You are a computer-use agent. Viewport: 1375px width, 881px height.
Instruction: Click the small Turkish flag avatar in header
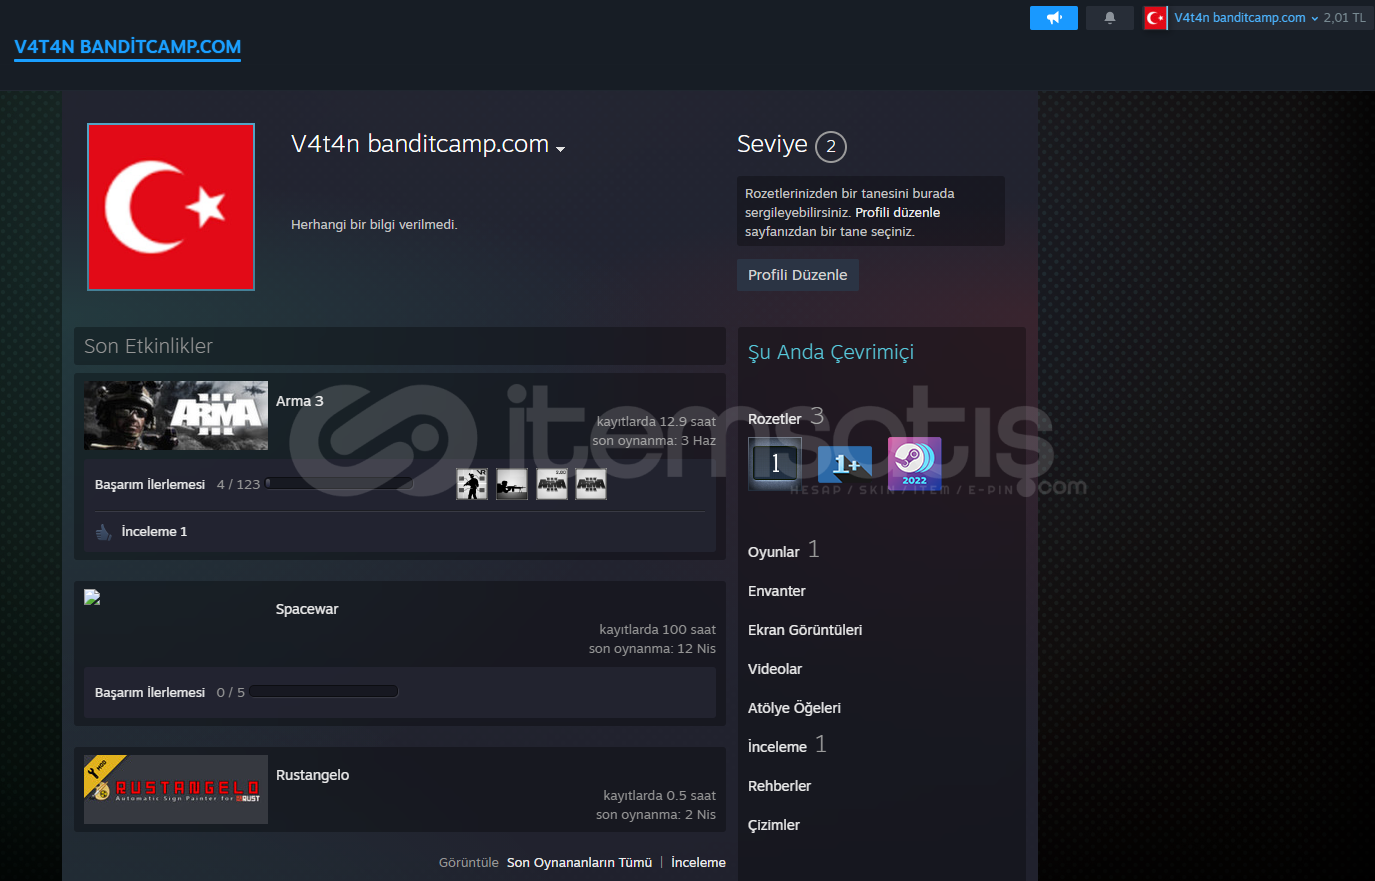1155,18
